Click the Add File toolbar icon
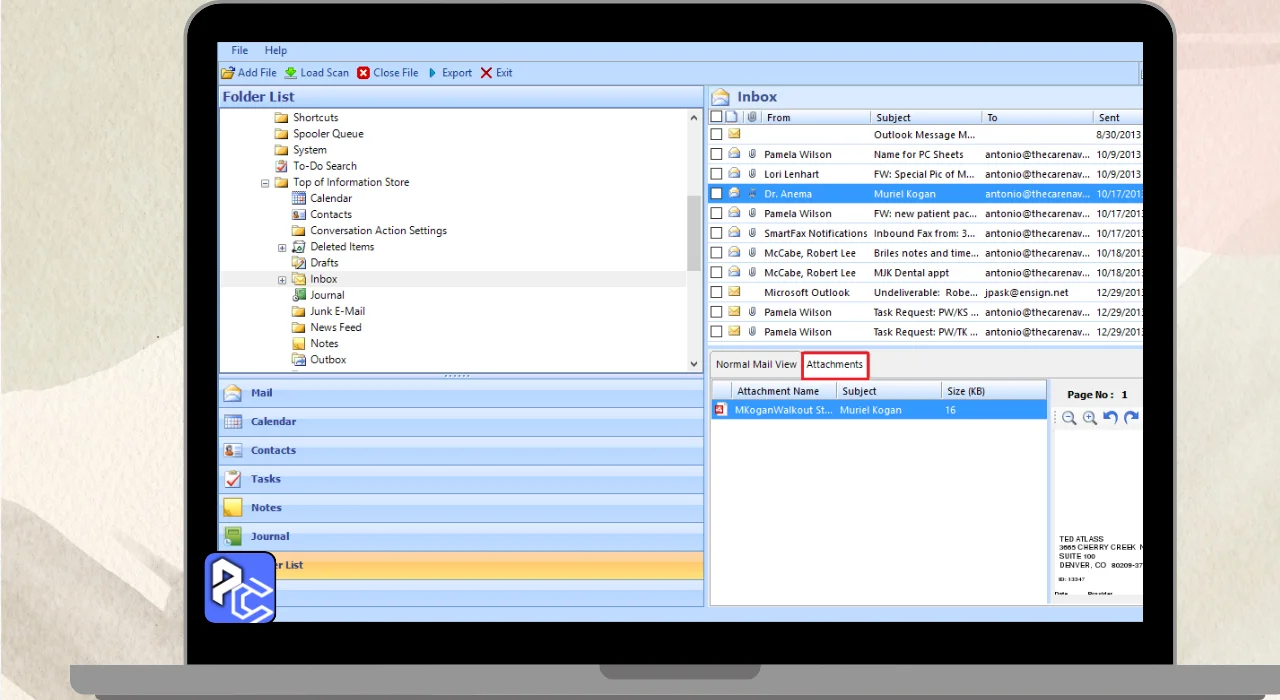1280x700 pixels. pyautogui.click(x=228, y=73)
